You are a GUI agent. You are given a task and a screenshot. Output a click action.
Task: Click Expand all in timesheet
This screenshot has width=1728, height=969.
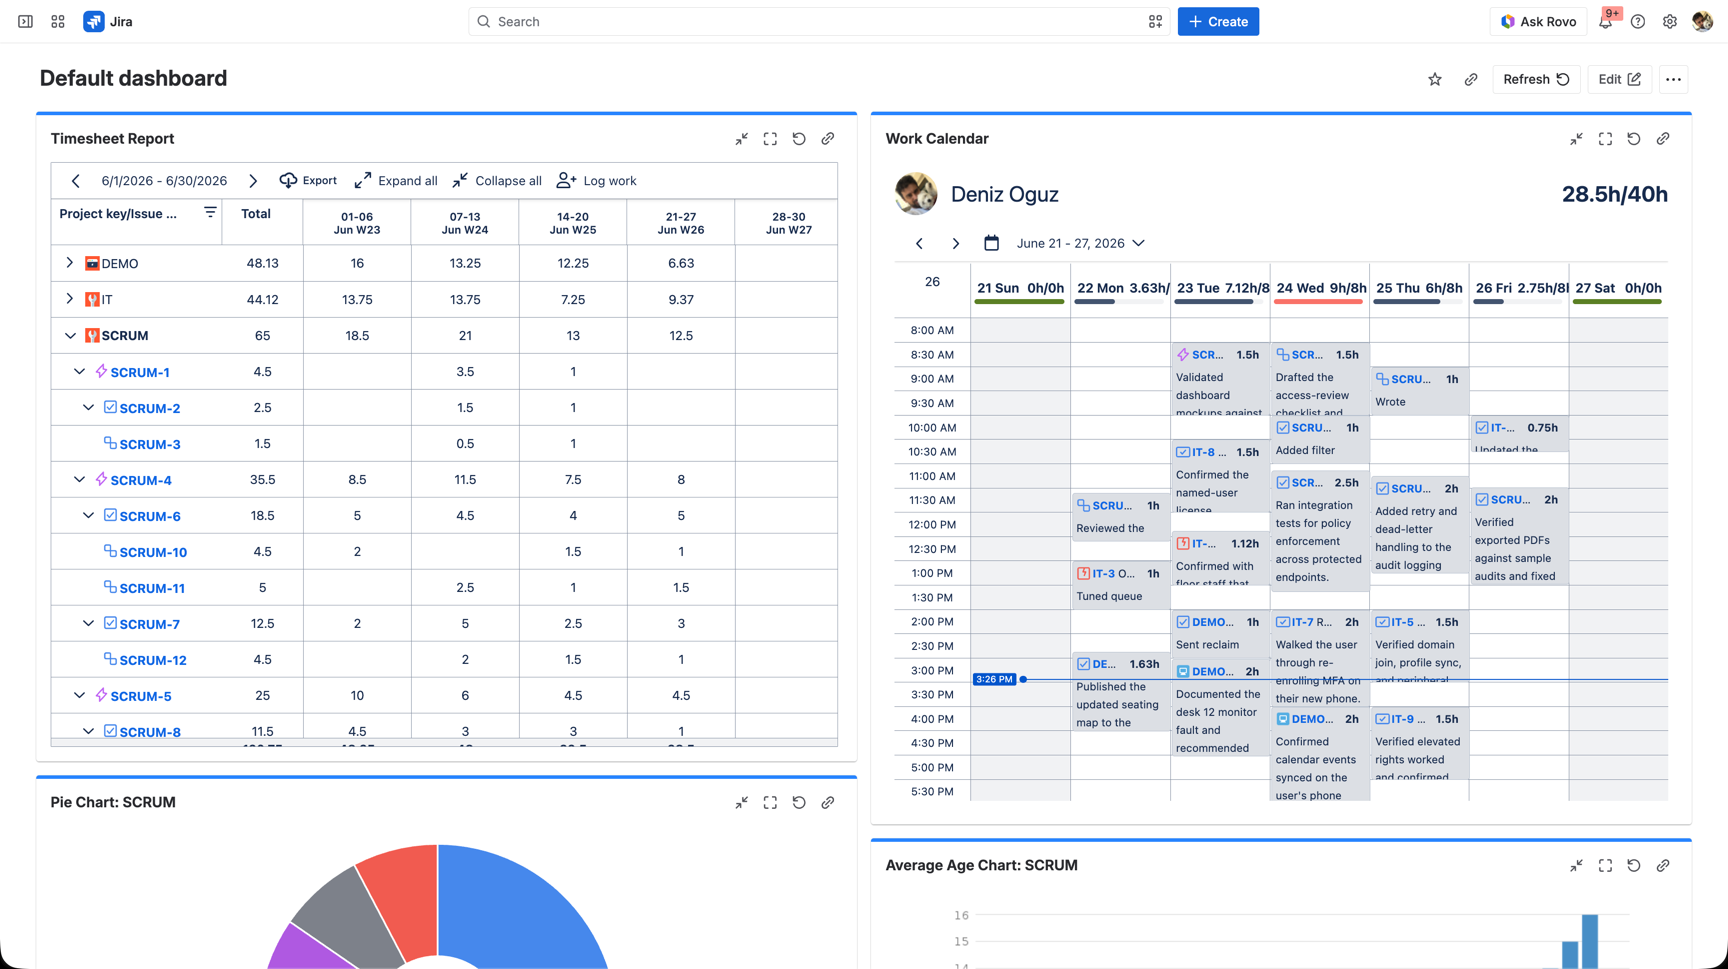point(396,181)
